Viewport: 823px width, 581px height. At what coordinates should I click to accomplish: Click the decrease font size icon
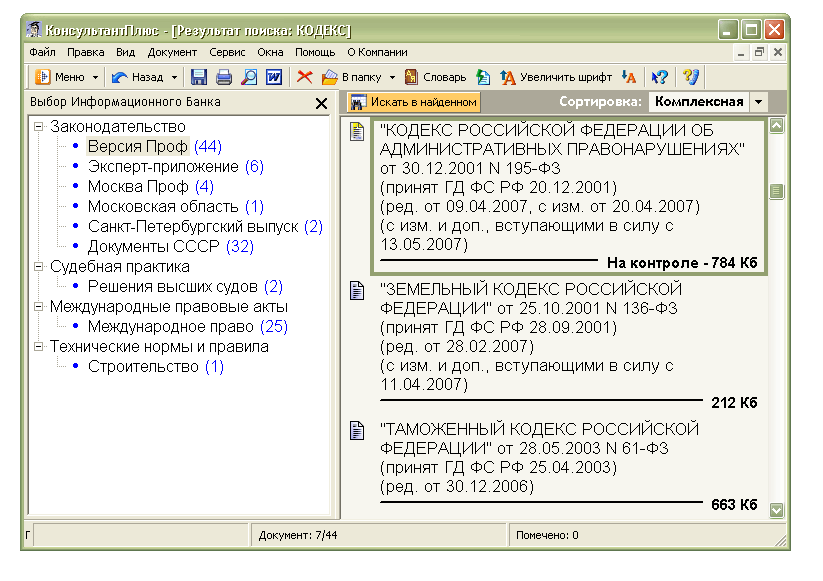coord(629,77)
